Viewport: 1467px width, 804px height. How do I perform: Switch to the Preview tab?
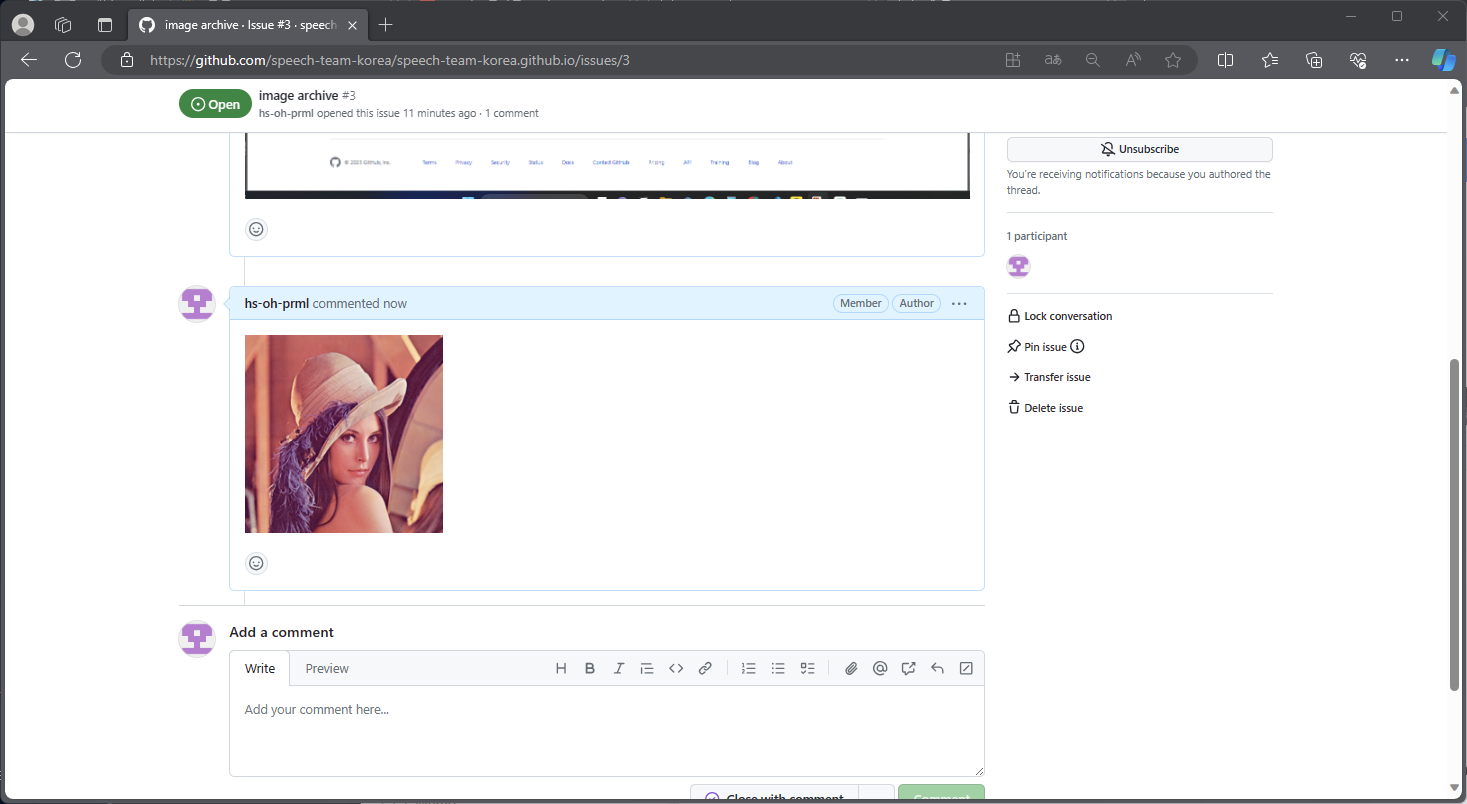click(x=327, y=668)
